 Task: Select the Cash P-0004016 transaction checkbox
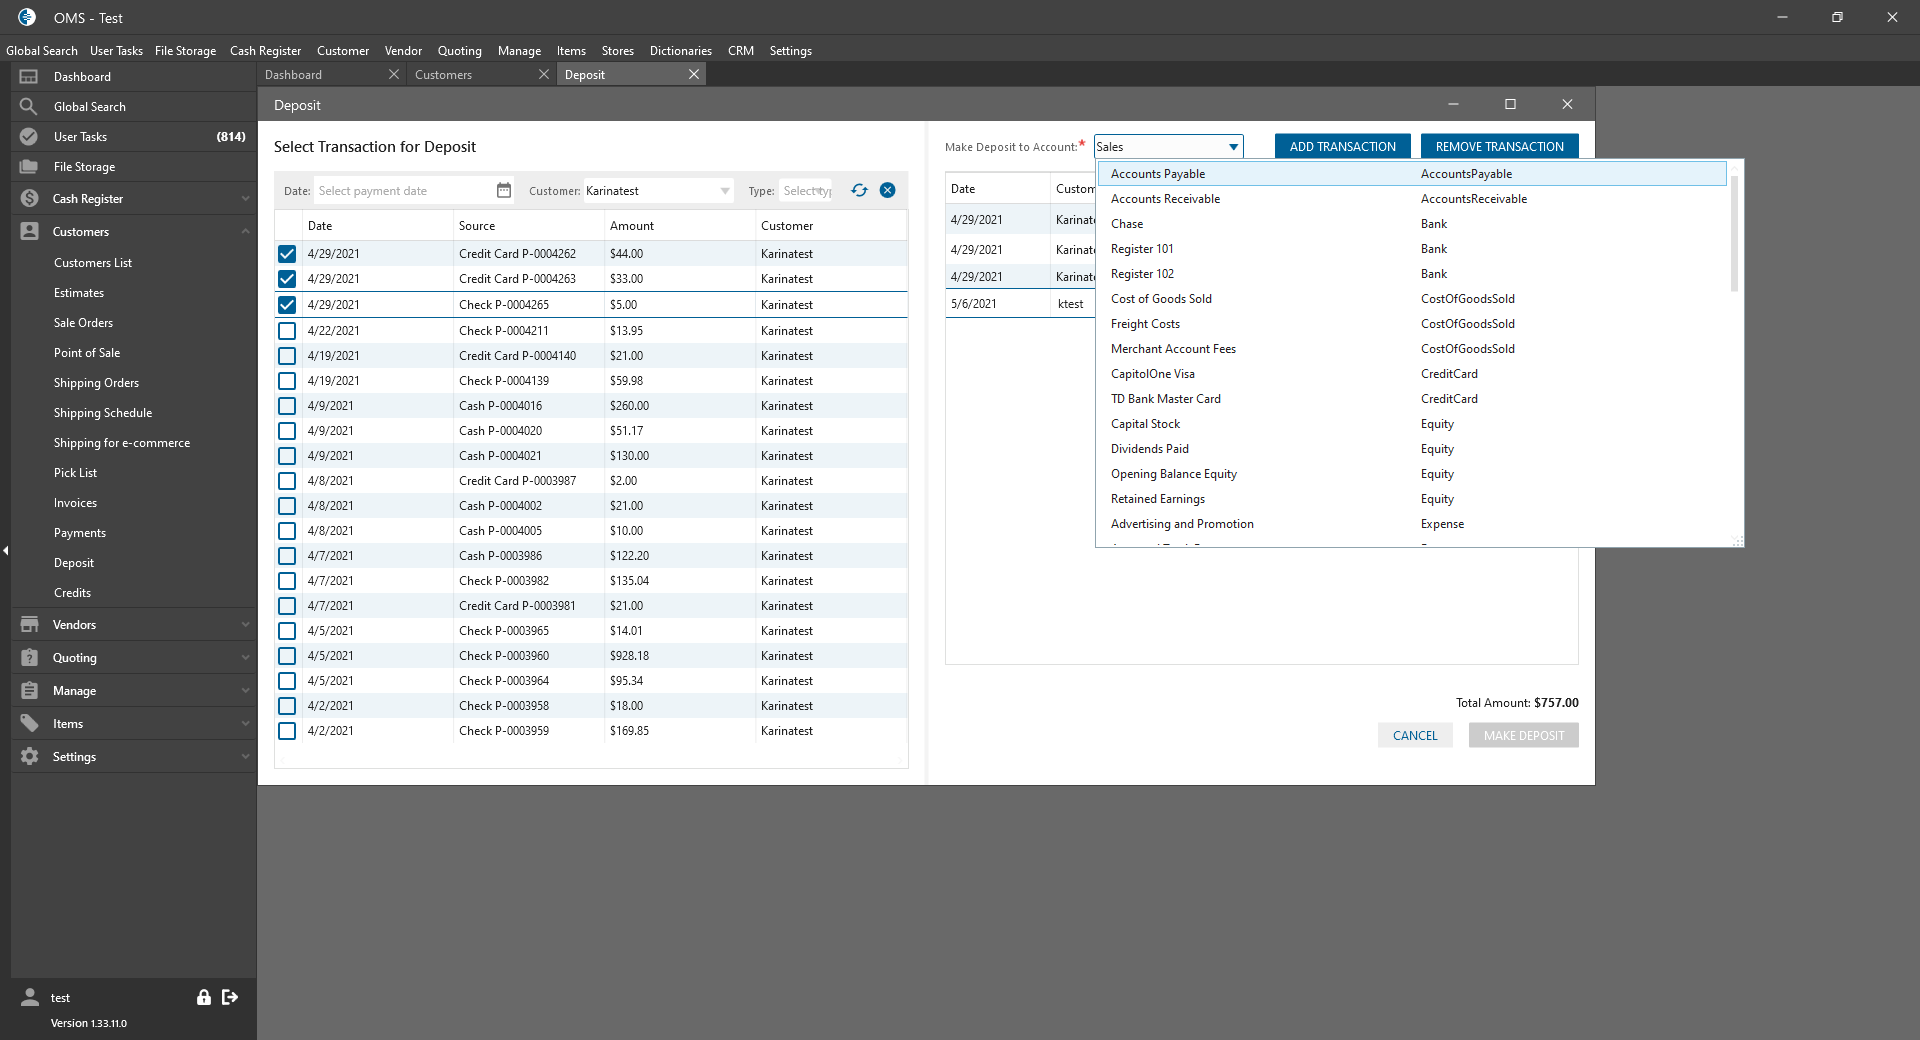click(x=287, y=406)
